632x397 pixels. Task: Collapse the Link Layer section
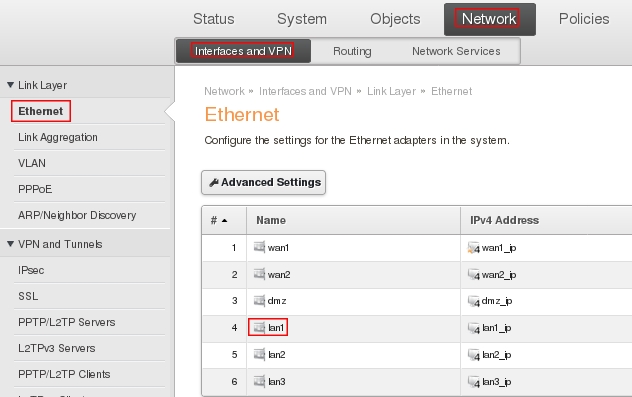coord(10,85)
